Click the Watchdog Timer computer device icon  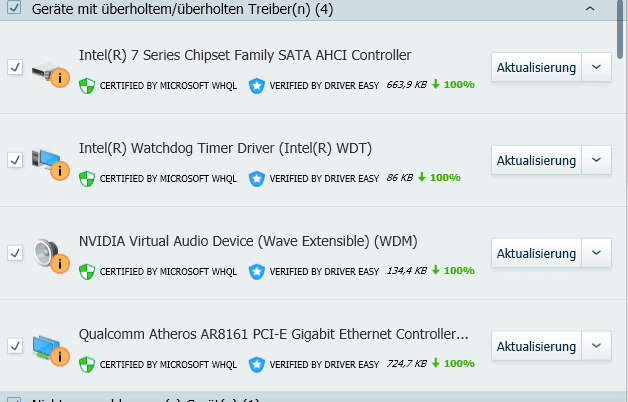50,165
